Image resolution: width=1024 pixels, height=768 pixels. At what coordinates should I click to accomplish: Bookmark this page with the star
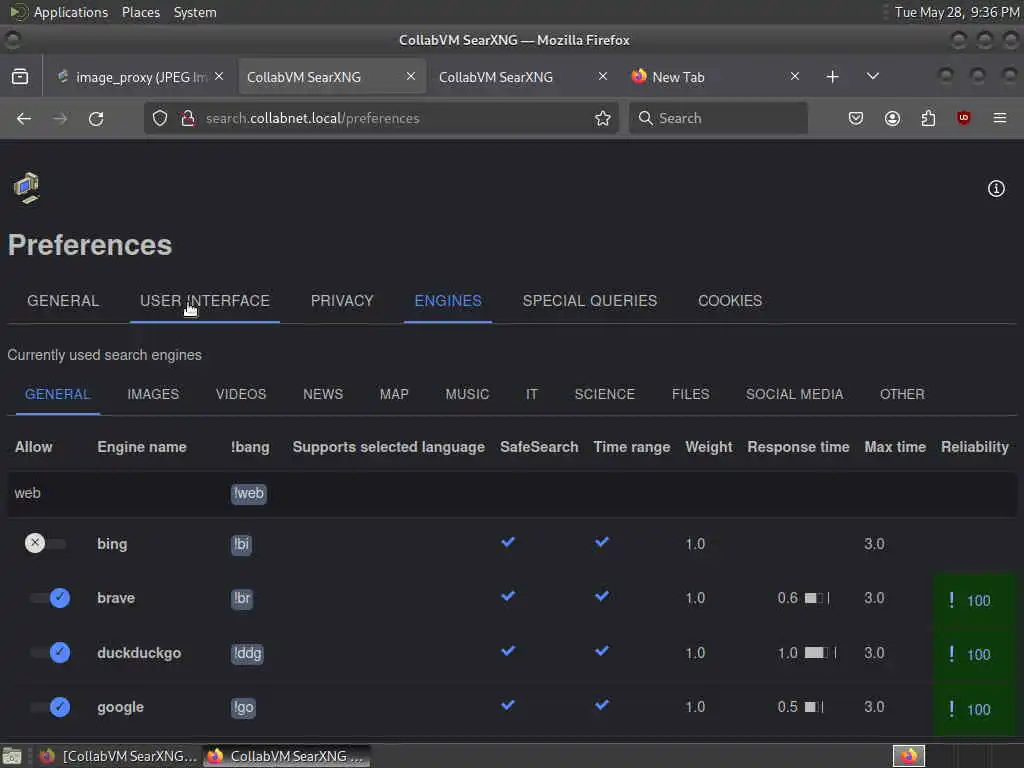point(603,118)
